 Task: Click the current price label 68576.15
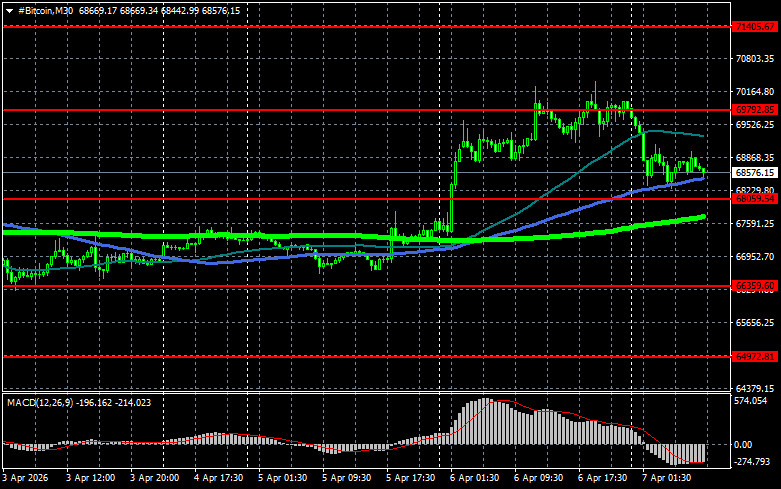pyautogui.click(x=755, y=173)
